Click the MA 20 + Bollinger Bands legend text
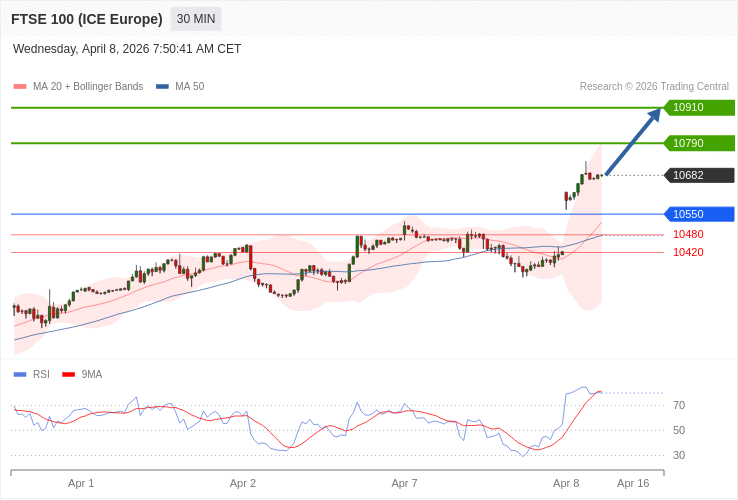The width and height of the screenshot is (738, 500). (88, 87)
